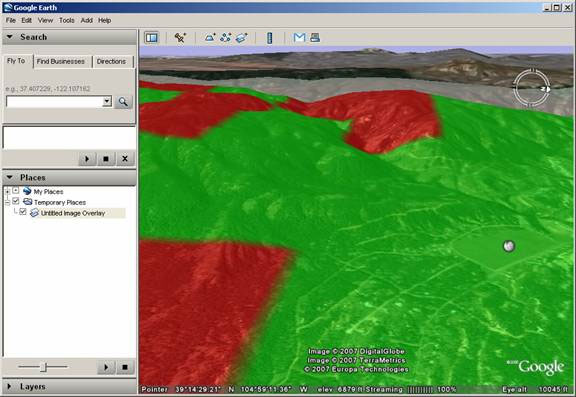Click the overlay transparency slider handle
576x397 pixels.
[43, 367]
